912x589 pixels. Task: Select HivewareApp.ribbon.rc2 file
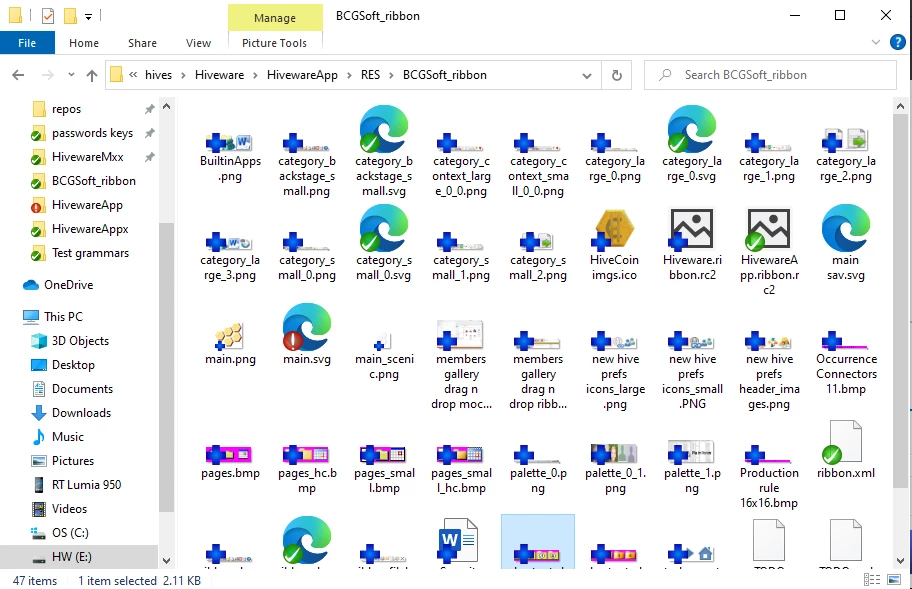click(x=769, y=251)
